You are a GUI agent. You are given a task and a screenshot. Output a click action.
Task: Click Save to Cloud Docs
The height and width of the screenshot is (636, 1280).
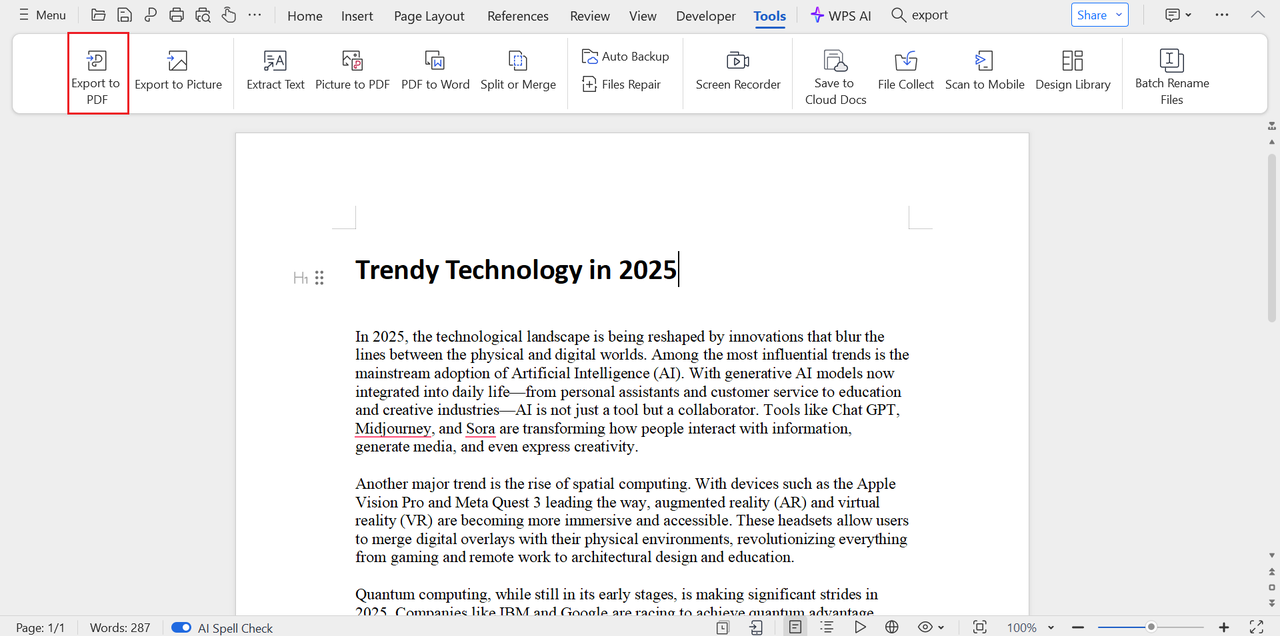coord(835,76)
